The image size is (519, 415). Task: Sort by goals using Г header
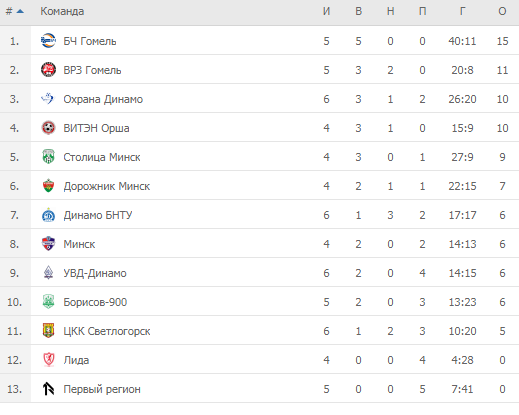tap(462, 11)
